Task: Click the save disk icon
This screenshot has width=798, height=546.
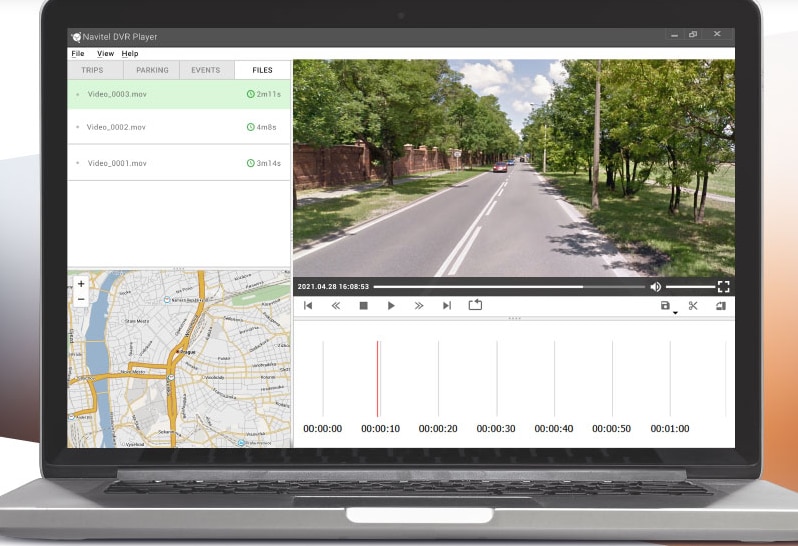Action: tap(665, 306)
